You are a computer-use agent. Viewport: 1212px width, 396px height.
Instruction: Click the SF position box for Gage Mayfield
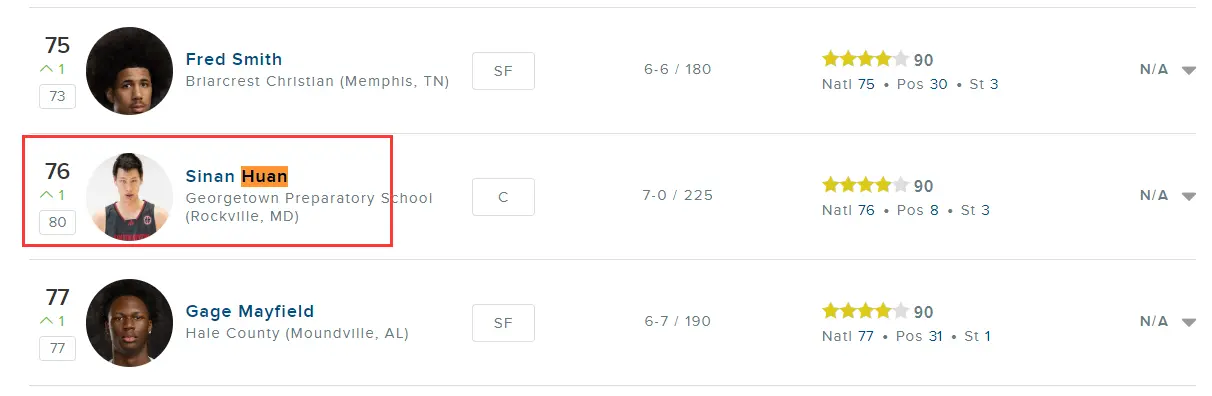(x=503, y=322)
